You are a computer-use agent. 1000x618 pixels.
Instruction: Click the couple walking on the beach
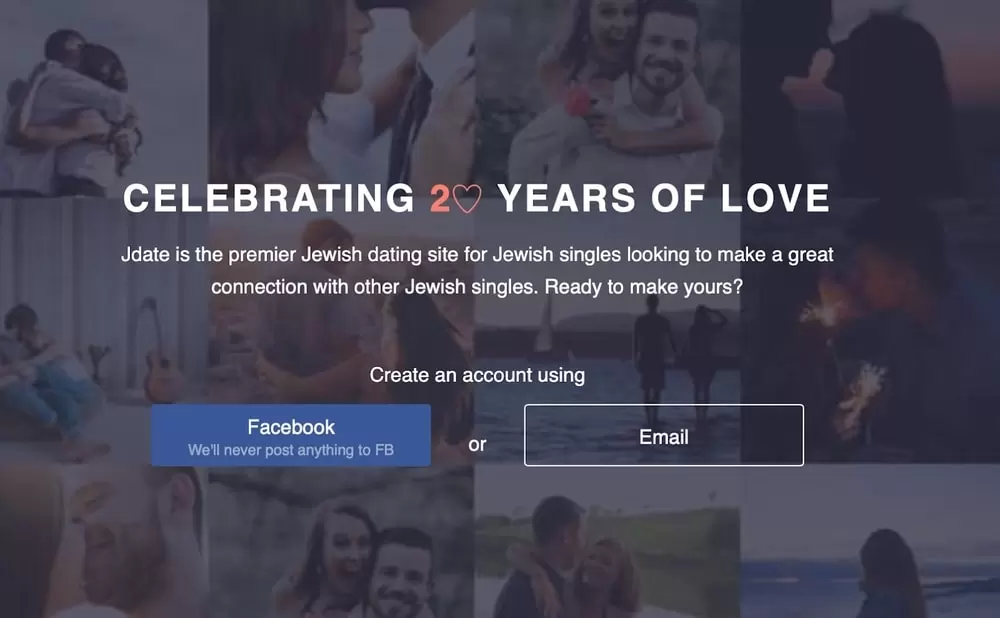pos(677,357)
